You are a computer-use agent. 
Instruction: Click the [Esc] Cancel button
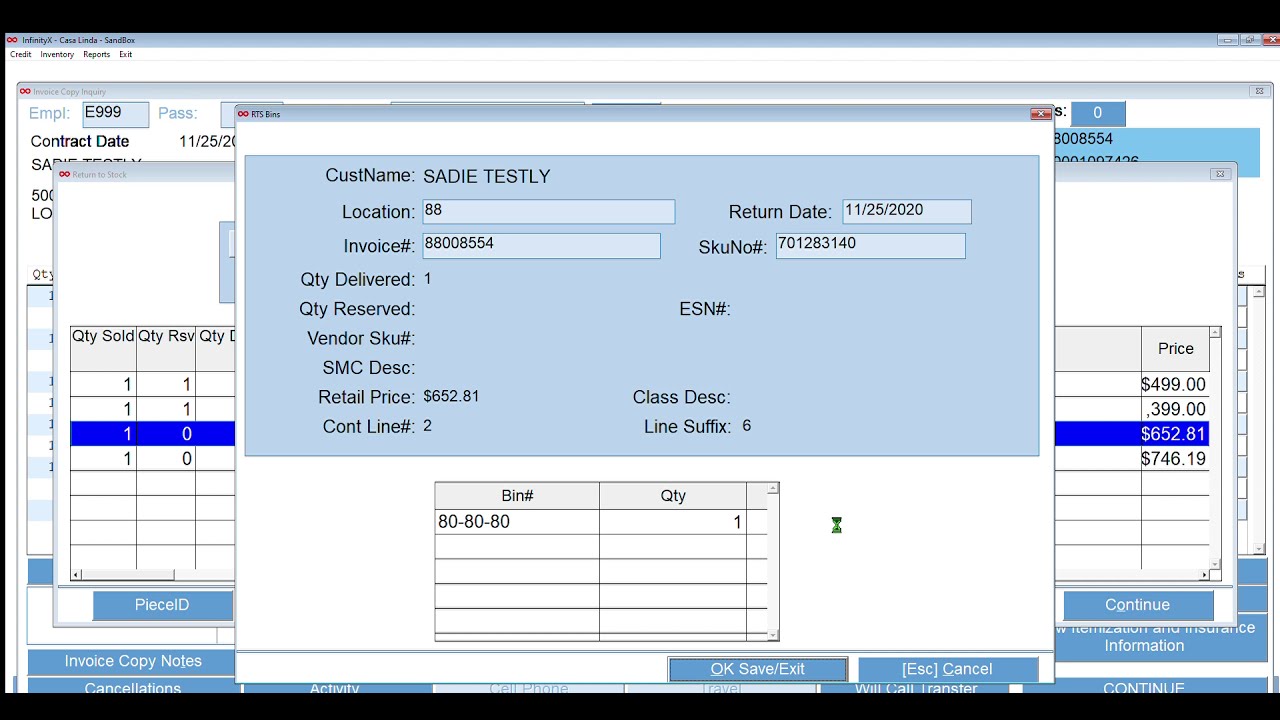(947, 669)
